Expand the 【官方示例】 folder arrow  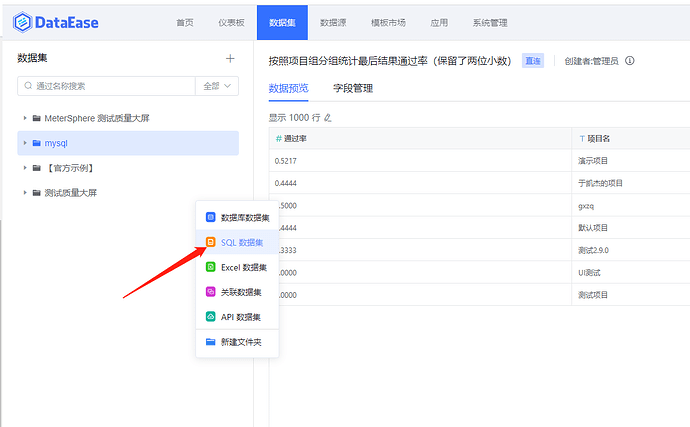[x=25, y=168]
